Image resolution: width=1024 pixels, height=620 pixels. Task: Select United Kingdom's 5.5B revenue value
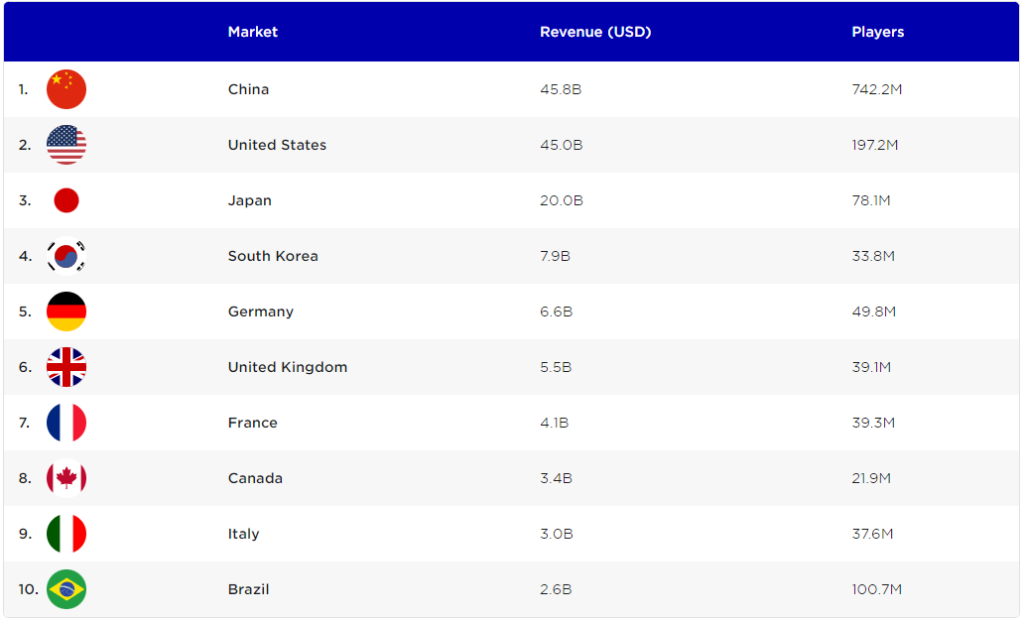[556, 367]
